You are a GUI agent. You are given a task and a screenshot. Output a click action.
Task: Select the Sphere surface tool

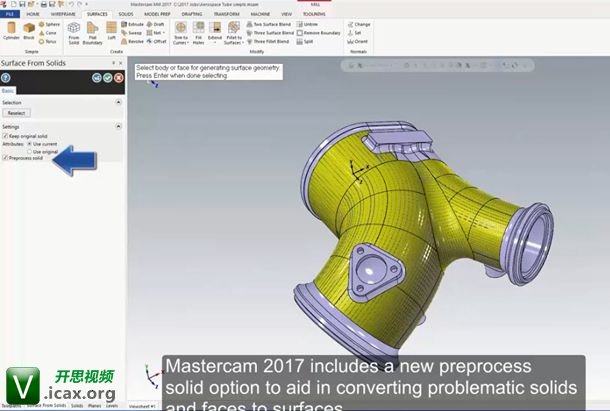(49, 24)
